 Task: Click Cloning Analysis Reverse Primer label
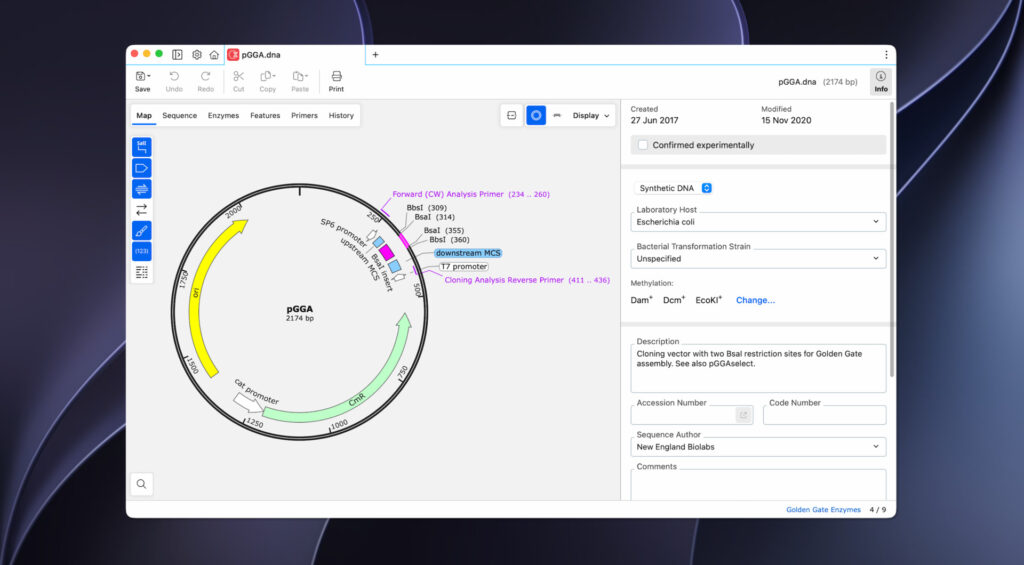coord(527,280)
